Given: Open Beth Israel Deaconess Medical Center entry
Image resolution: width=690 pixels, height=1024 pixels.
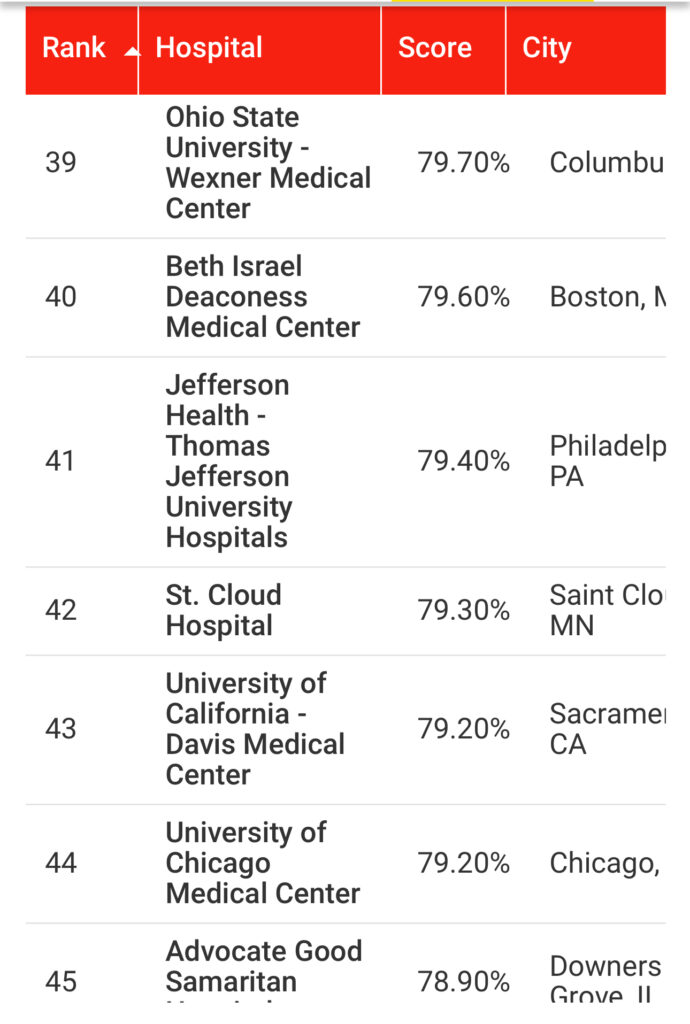Looking at the screenshot, I should point(262,296).
